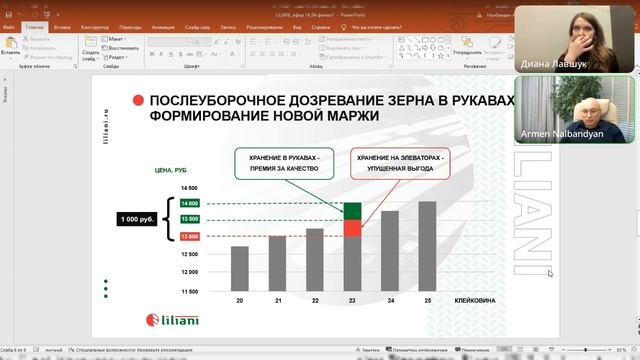This screenshot has height=360, width=640.
Task: Click the Undo arrow in quick access toolbar
Action: click(x=20, y=15)
